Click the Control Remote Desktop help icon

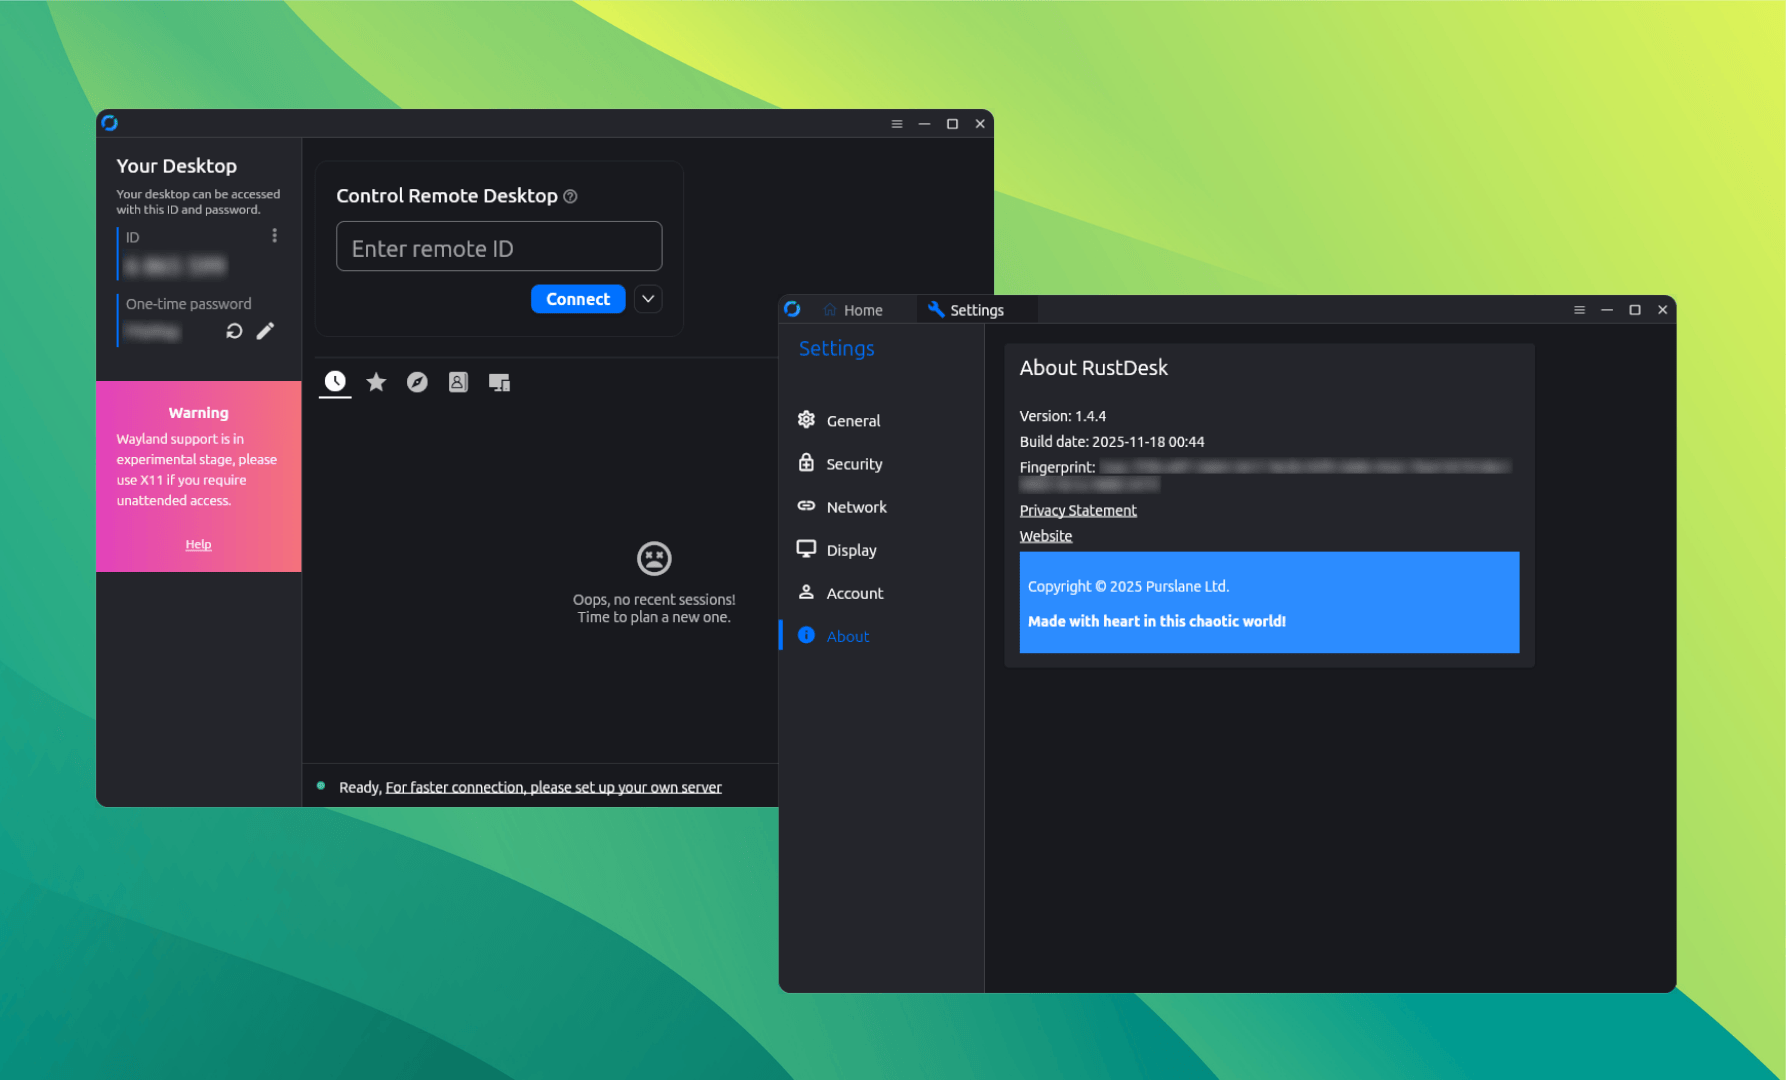tap(571, 196)
